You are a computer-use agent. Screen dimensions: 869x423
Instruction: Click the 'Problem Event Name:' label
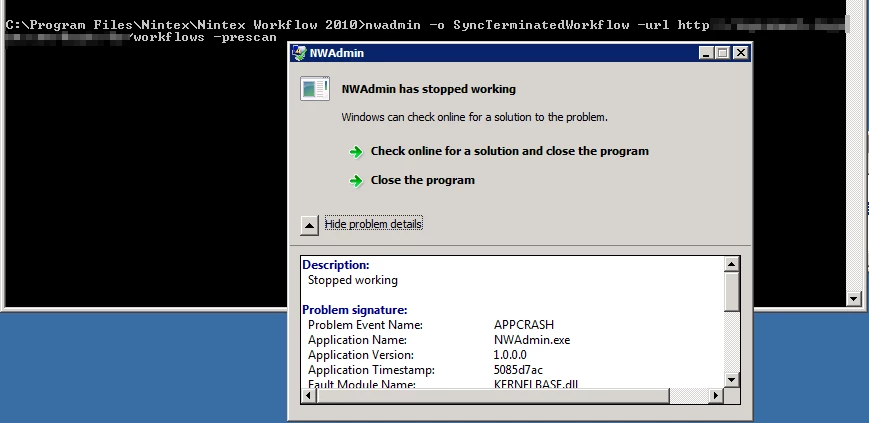coord(365,325)
